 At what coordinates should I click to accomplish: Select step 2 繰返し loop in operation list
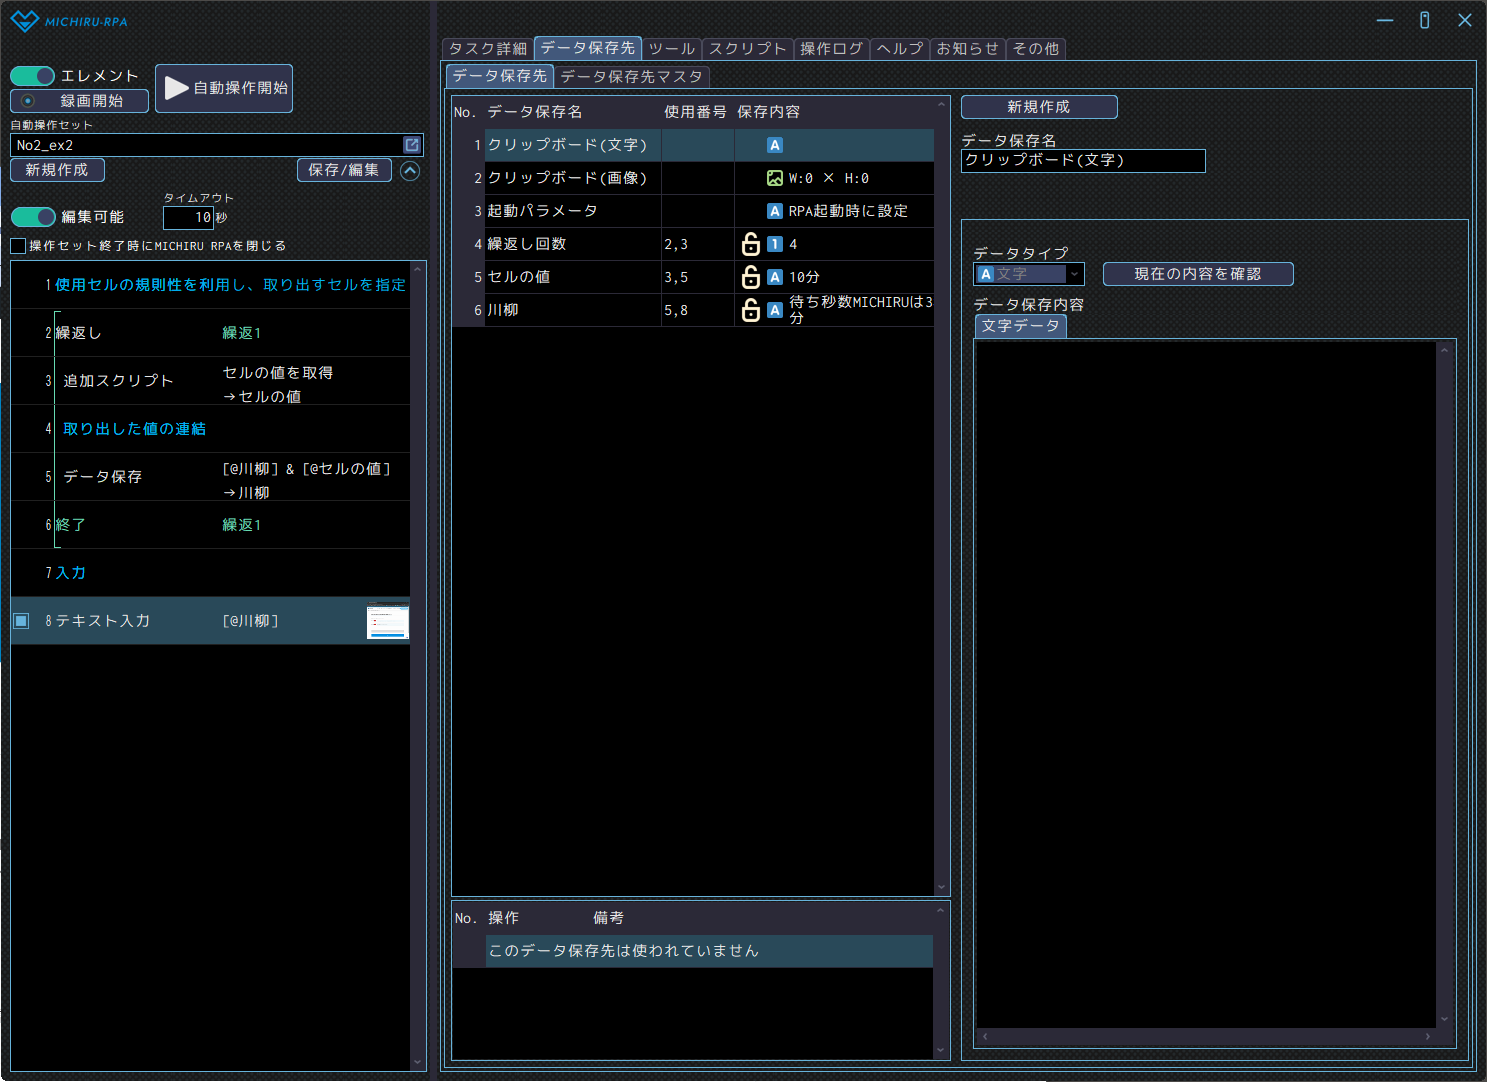point(78,333)
